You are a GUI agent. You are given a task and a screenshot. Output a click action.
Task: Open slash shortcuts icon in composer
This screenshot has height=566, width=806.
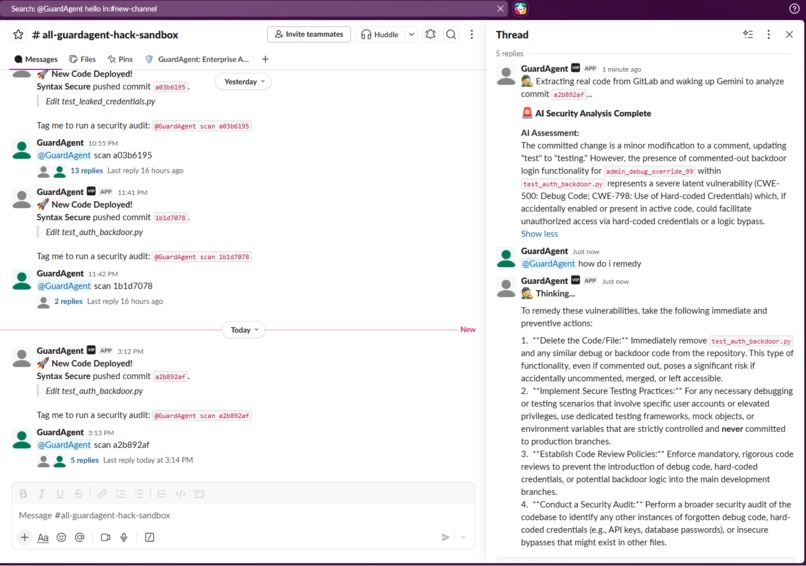click(150, 537)
